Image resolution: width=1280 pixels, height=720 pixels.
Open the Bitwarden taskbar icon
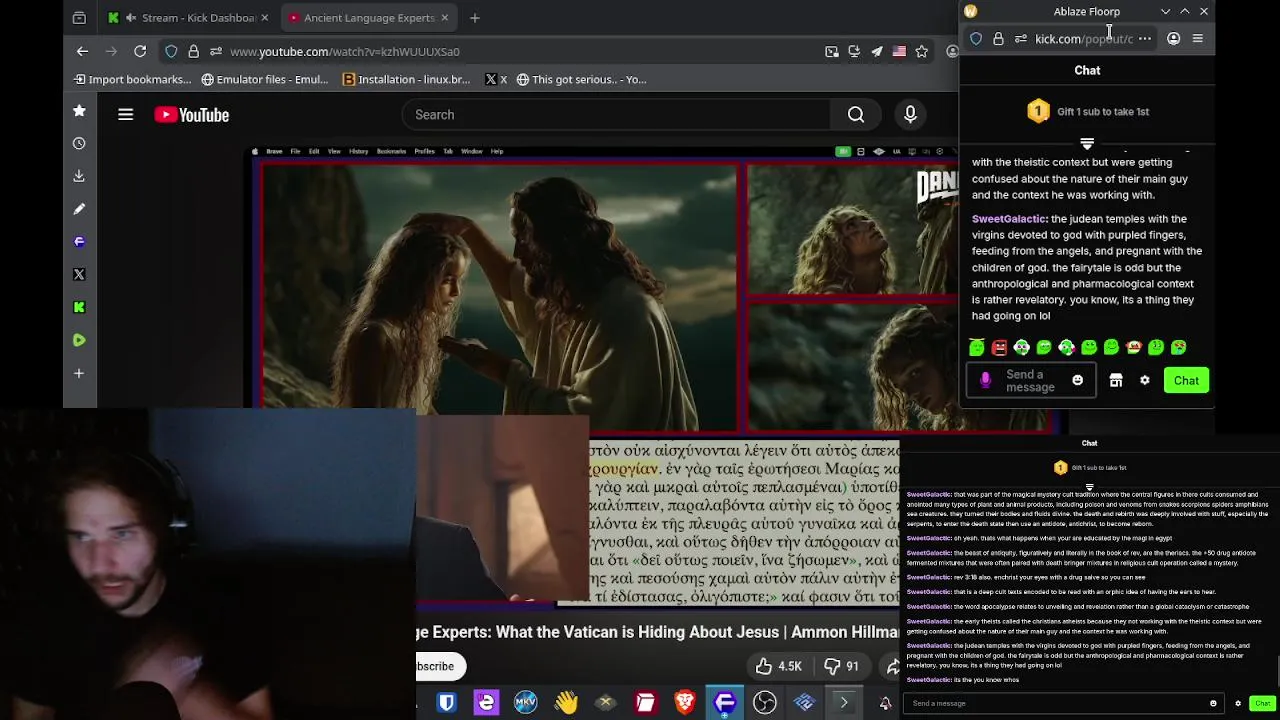coord(447,703)
